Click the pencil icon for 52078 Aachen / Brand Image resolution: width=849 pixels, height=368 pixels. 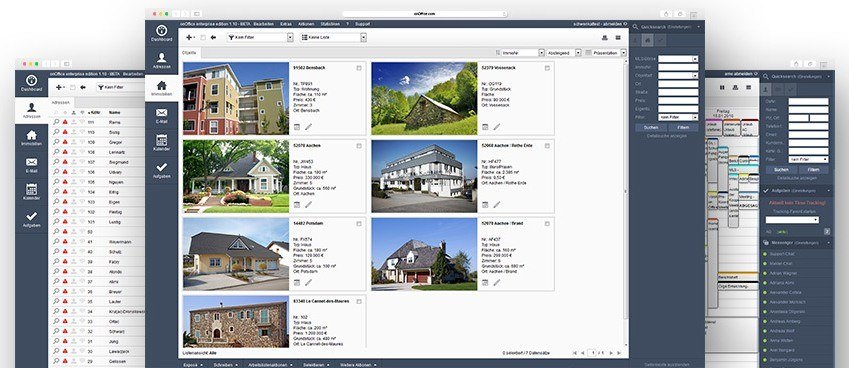tap(497, 282)
